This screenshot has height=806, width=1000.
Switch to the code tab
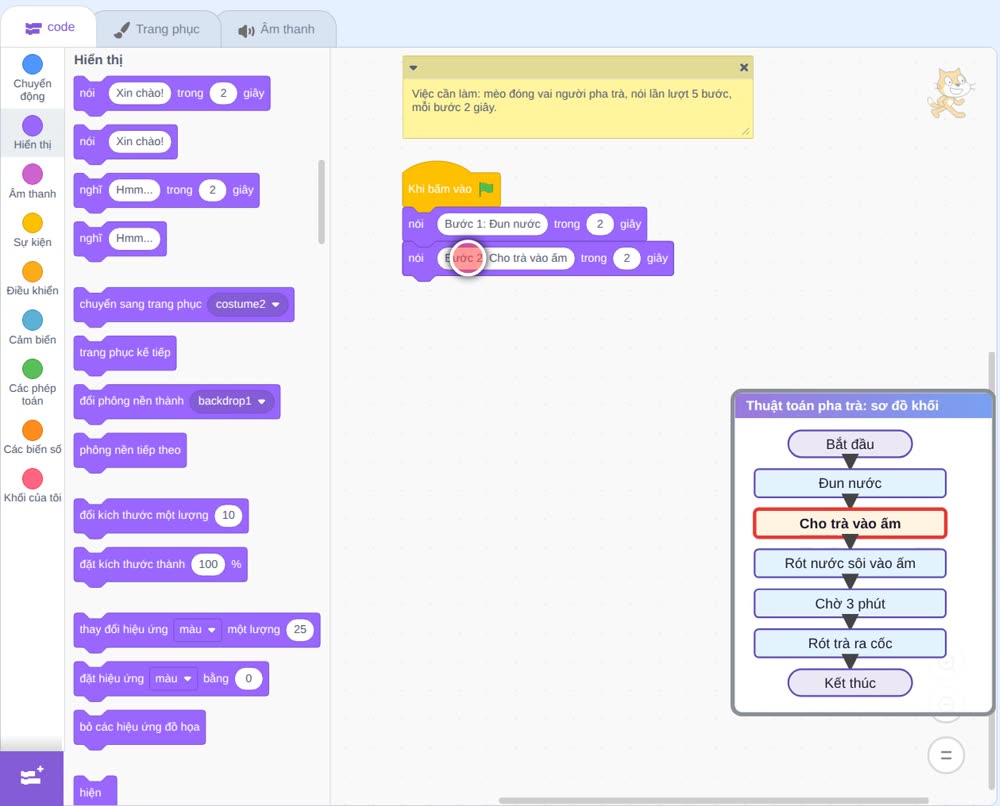50,27
